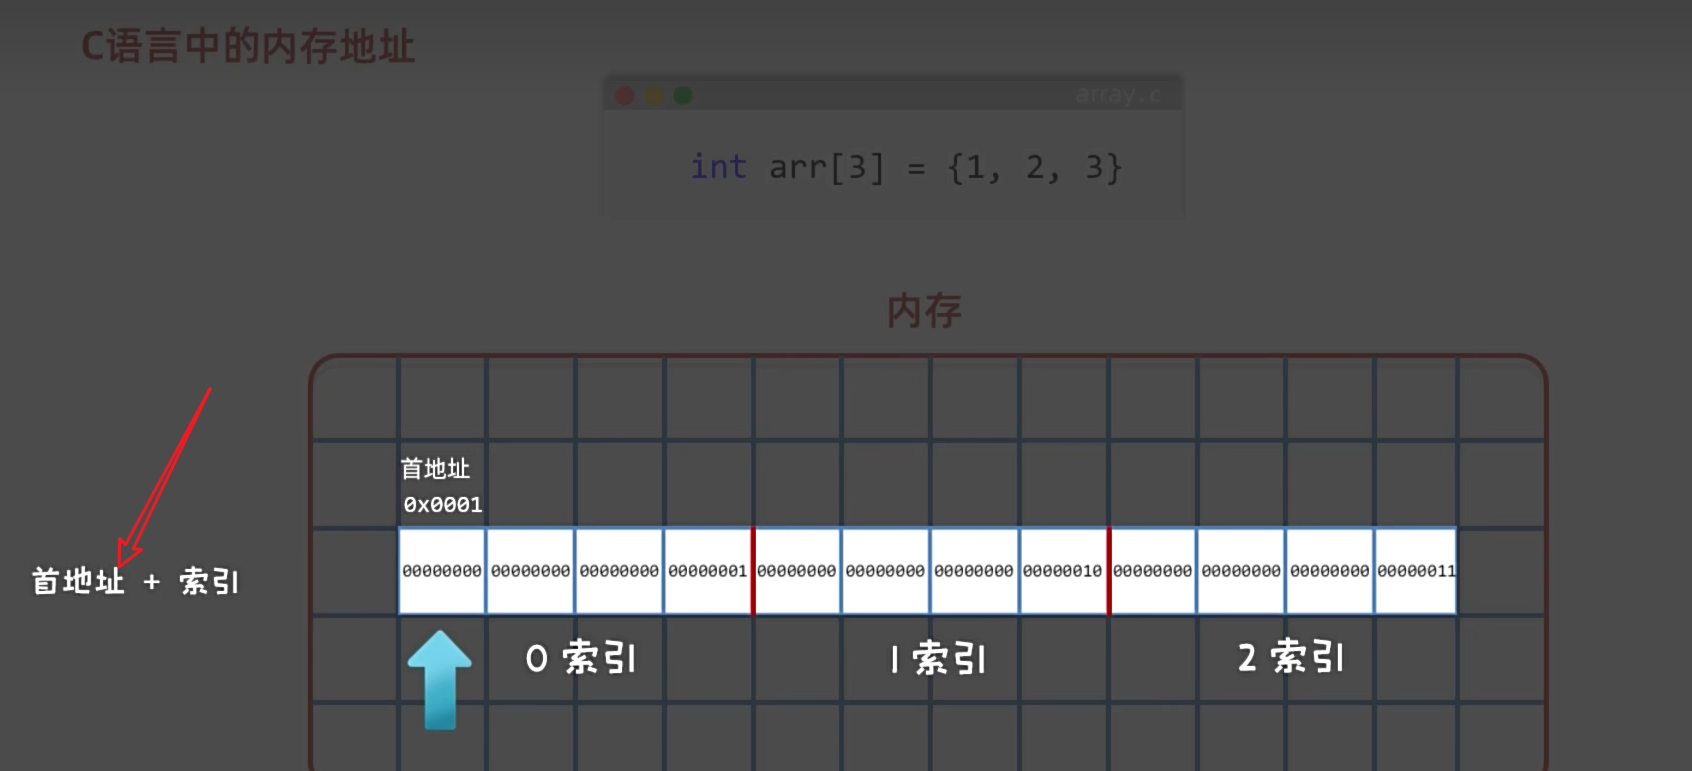The width and height of the screenshot is (1692, 771).
Task: Click the "内存" heading
Action: click(924, 311)
